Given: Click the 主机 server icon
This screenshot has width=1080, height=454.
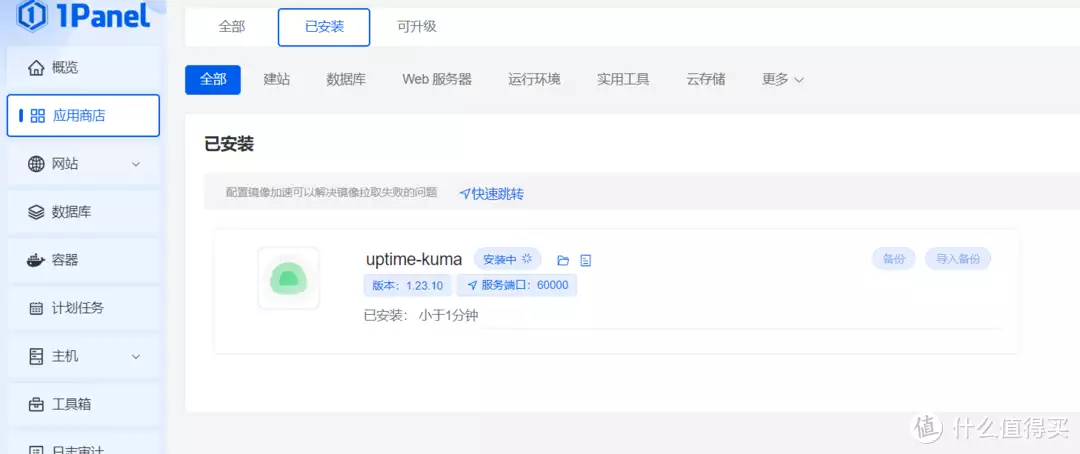Looking at the screenshot, I should pos(36,356).
